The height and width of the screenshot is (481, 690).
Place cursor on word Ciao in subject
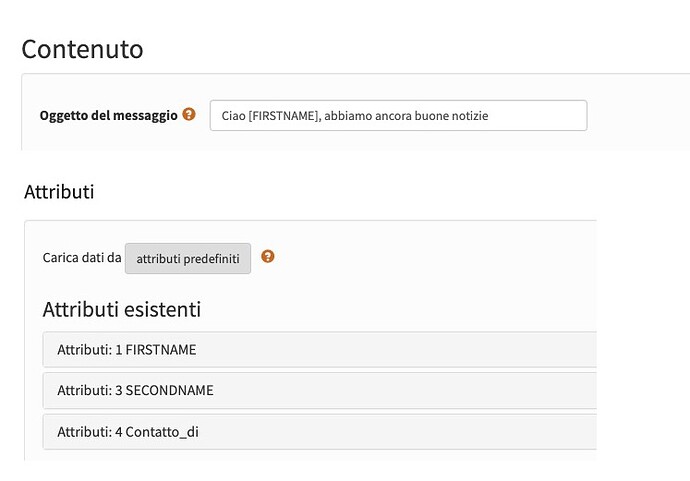tap(233, 116)
